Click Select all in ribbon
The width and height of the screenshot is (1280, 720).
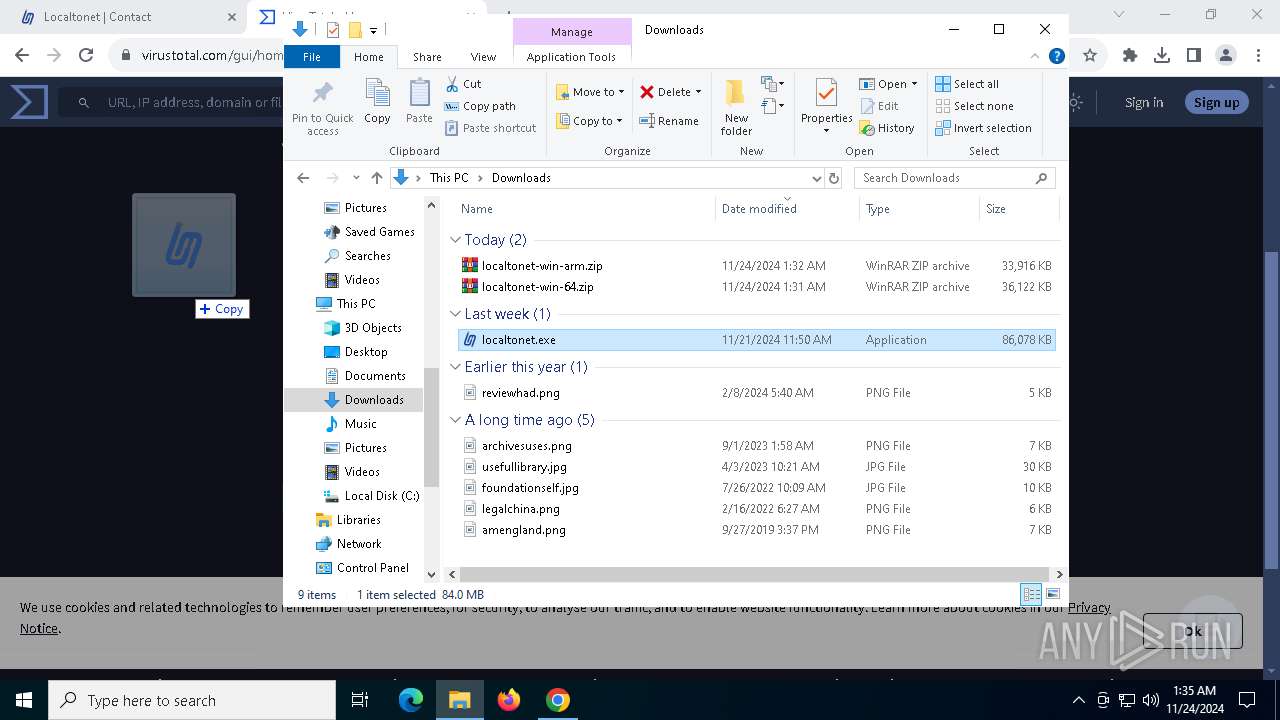(967, 84)
